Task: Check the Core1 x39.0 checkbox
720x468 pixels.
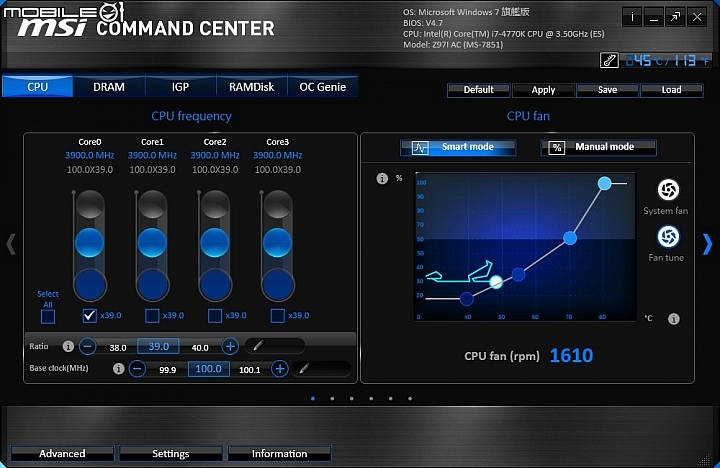Action: (152, 316)
